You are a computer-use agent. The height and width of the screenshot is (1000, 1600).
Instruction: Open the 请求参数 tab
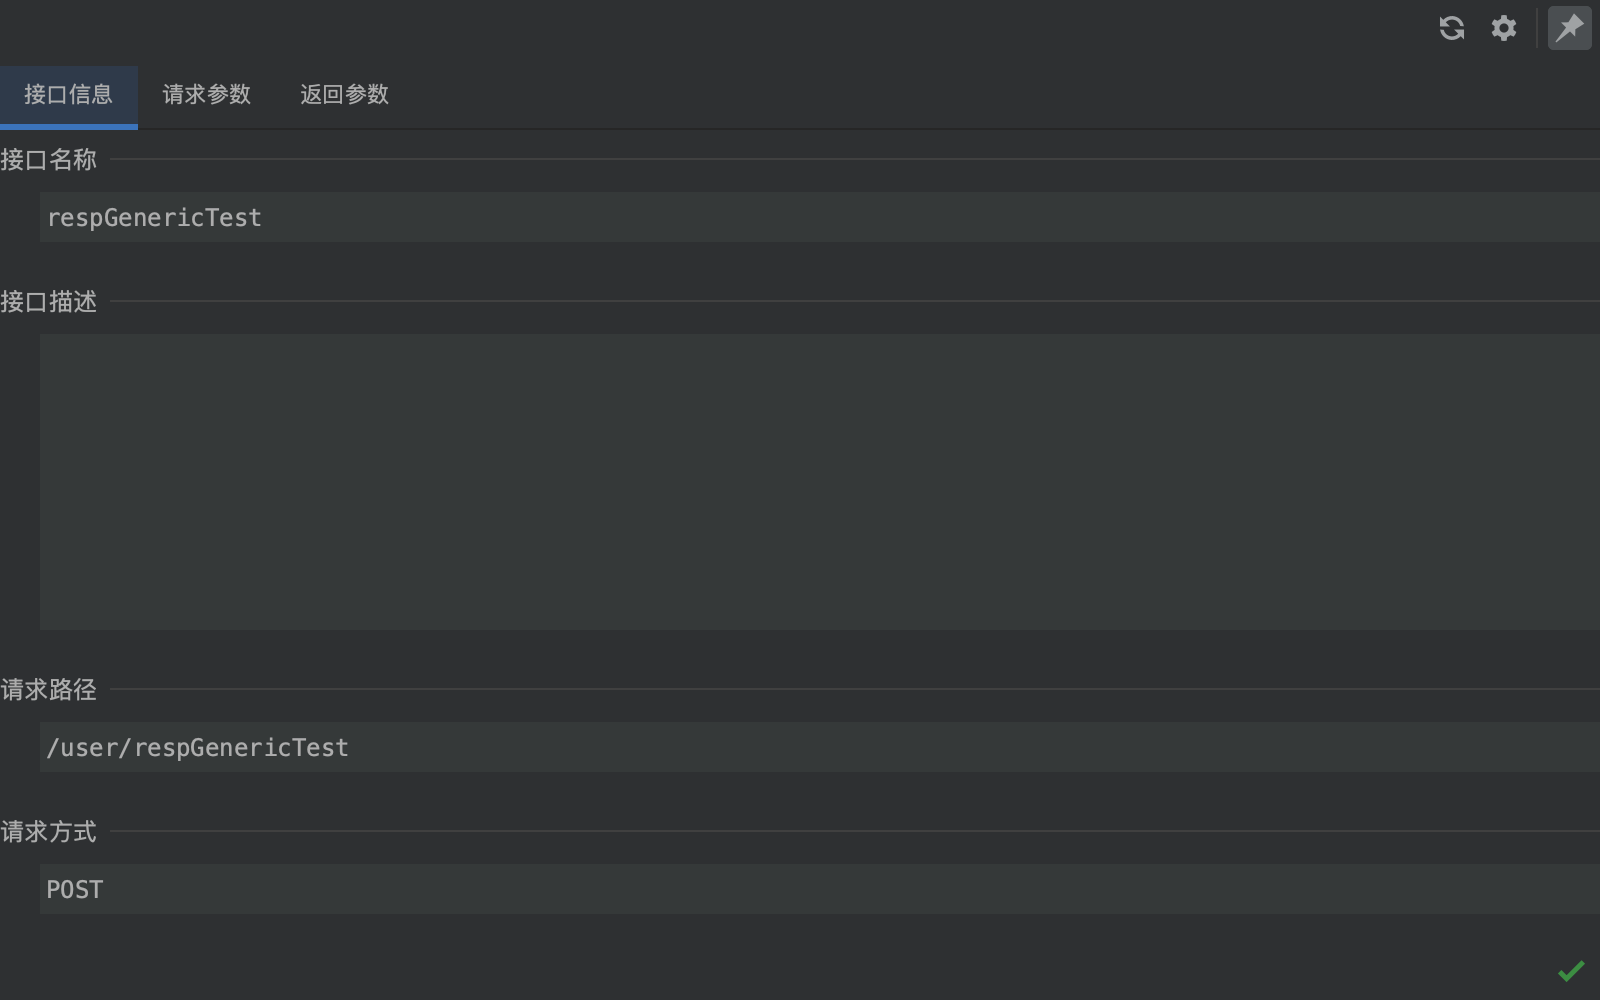click(x=206, y=95)
